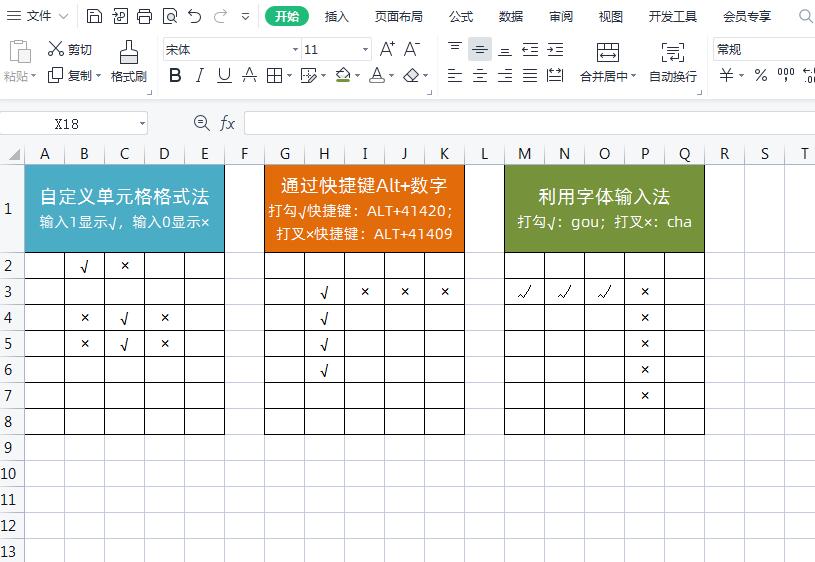The image size is (815, 562).
Task: Select column H header
Action: [x=324, y=154]
